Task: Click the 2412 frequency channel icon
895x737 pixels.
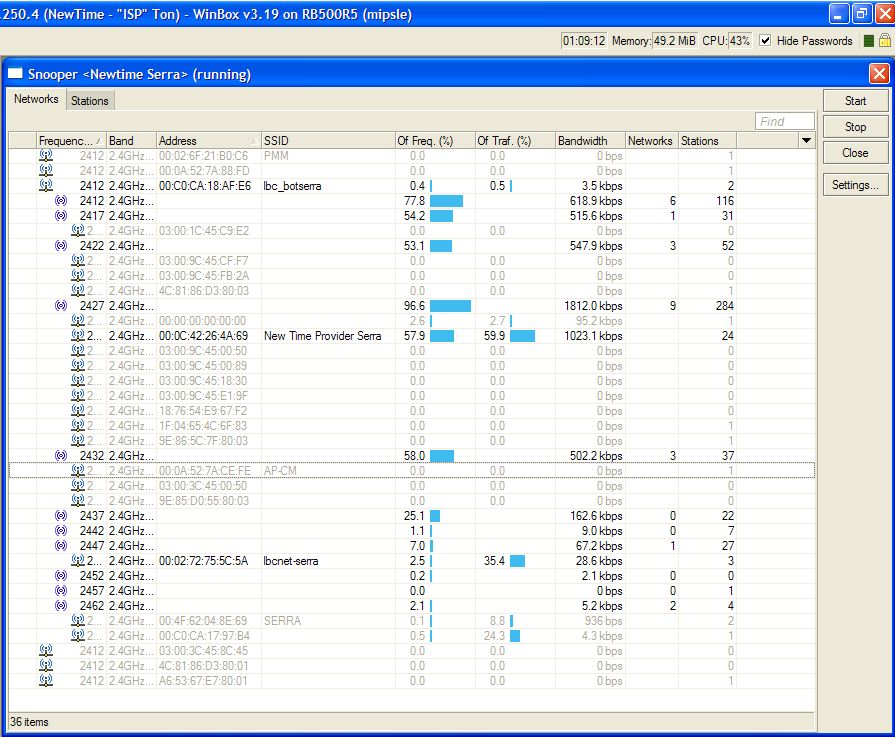Action: pyautogui.click(x=61, y=200)
